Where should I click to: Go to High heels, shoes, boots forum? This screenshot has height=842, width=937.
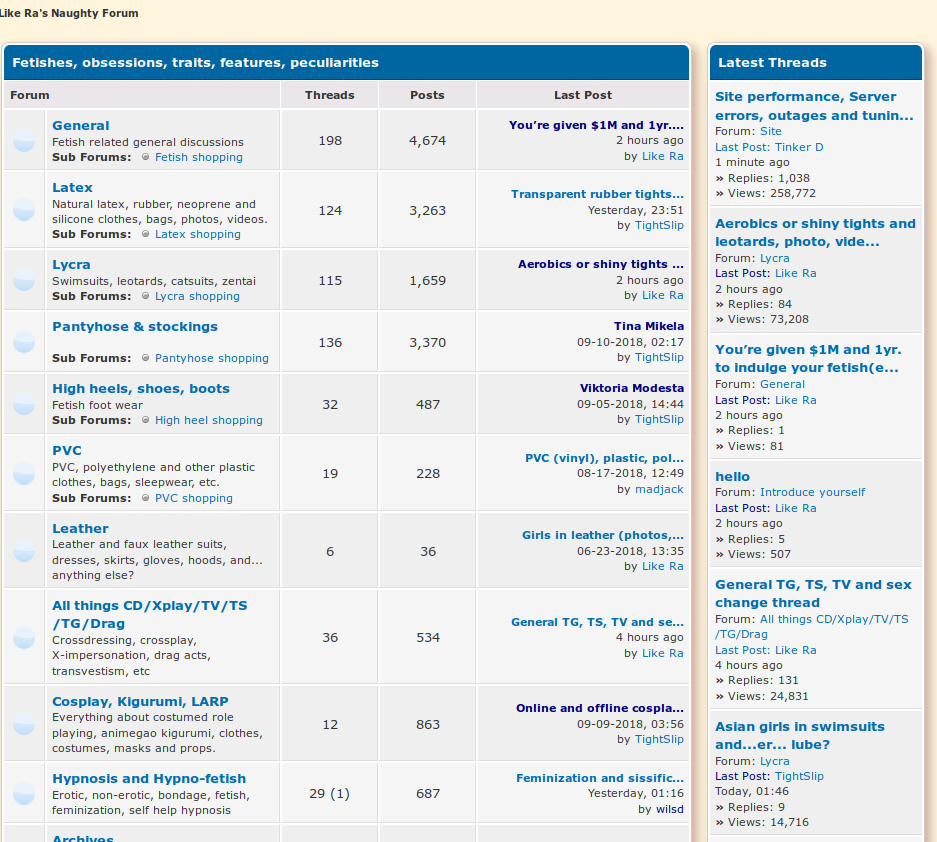click(x=141, y=389)
